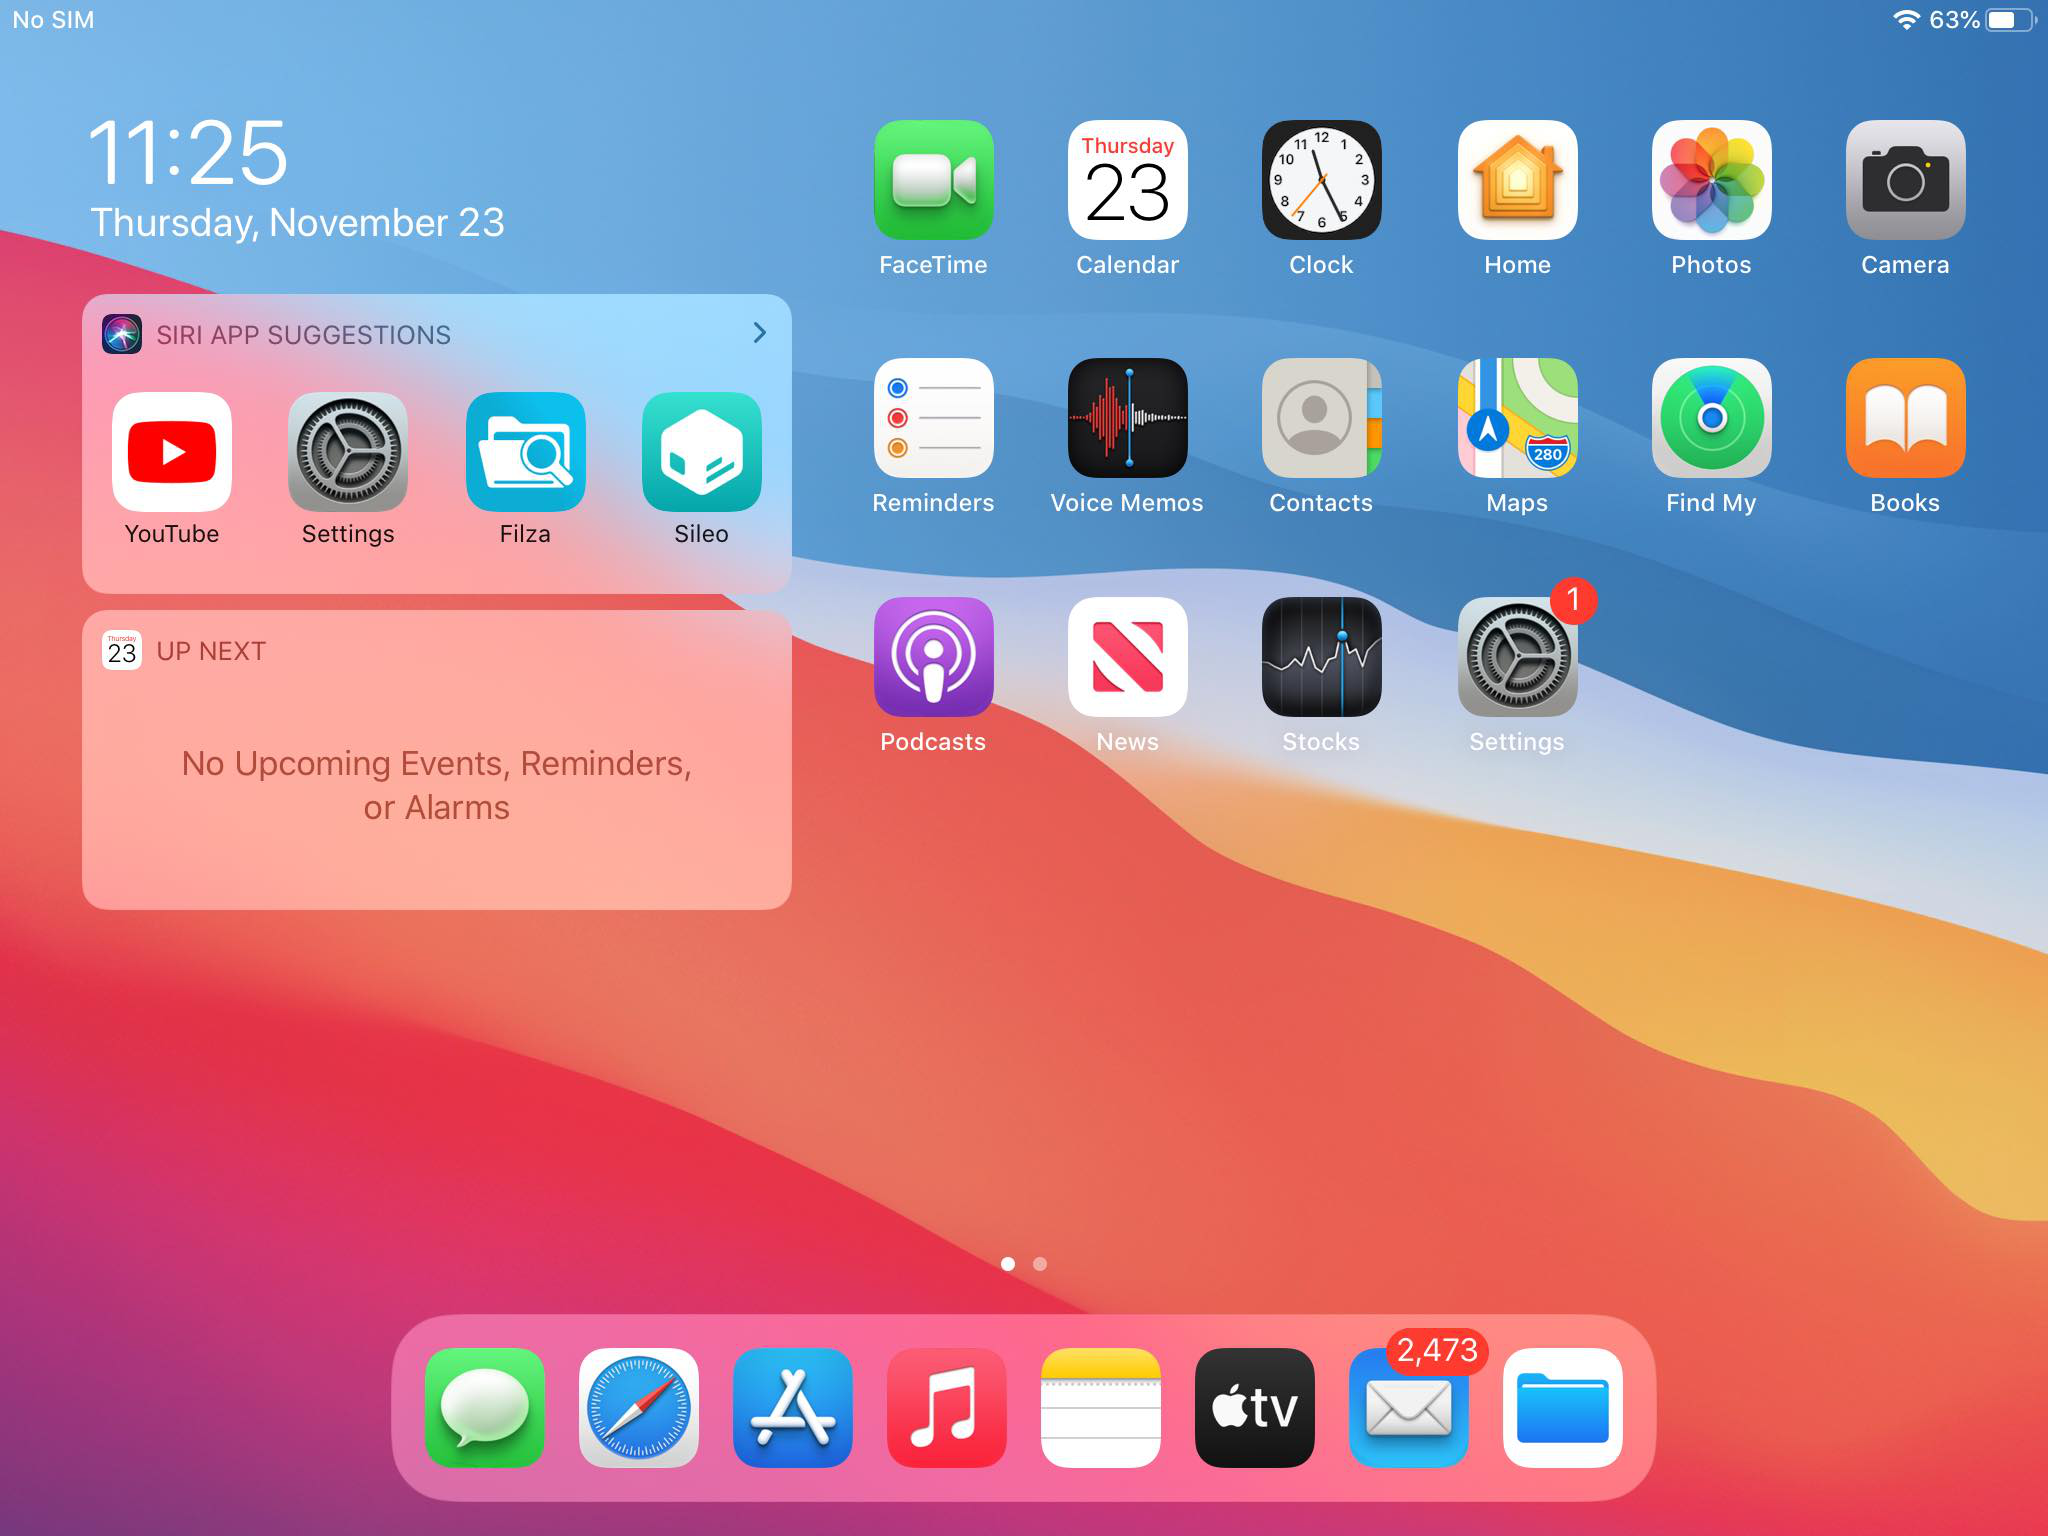Image resolution: width=2048 pixels, height=1536 pixels.
Task: Tap the Wi-Fi icon in the status bar
Action: (x=1907, y=20)
